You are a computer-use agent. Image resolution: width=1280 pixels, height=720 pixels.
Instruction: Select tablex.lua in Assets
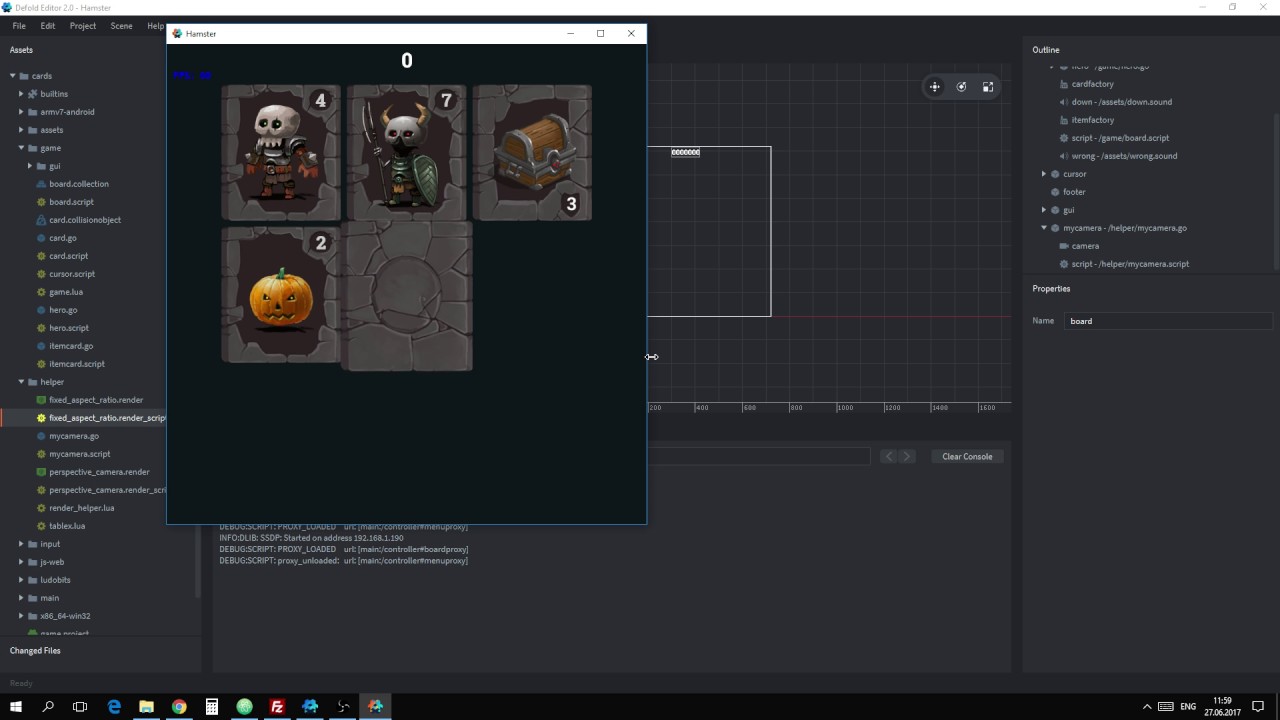pyautogui.click(x=67, y=526)
